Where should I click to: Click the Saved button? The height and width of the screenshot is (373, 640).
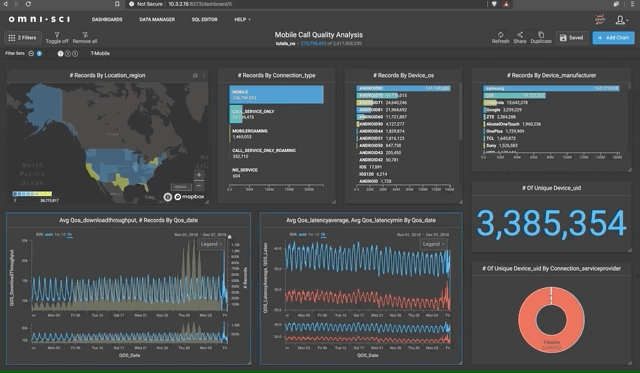[x=572, y=38]
